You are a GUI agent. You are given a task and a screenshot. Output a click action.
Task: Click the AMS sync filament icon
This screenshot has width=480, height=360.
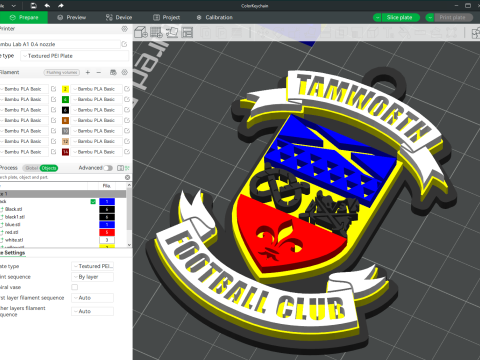[x=113, y=72]
